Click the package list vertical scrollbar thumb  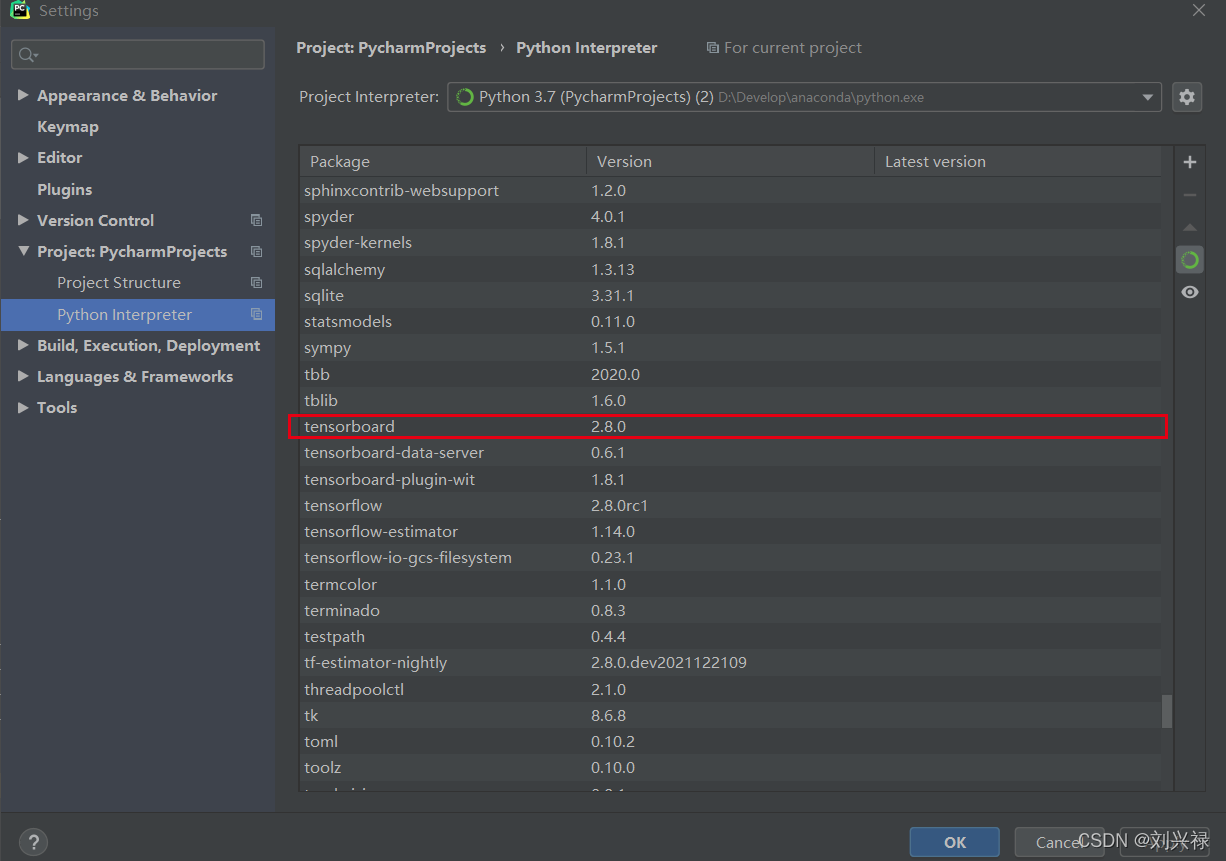click(x=1166, y=712)
